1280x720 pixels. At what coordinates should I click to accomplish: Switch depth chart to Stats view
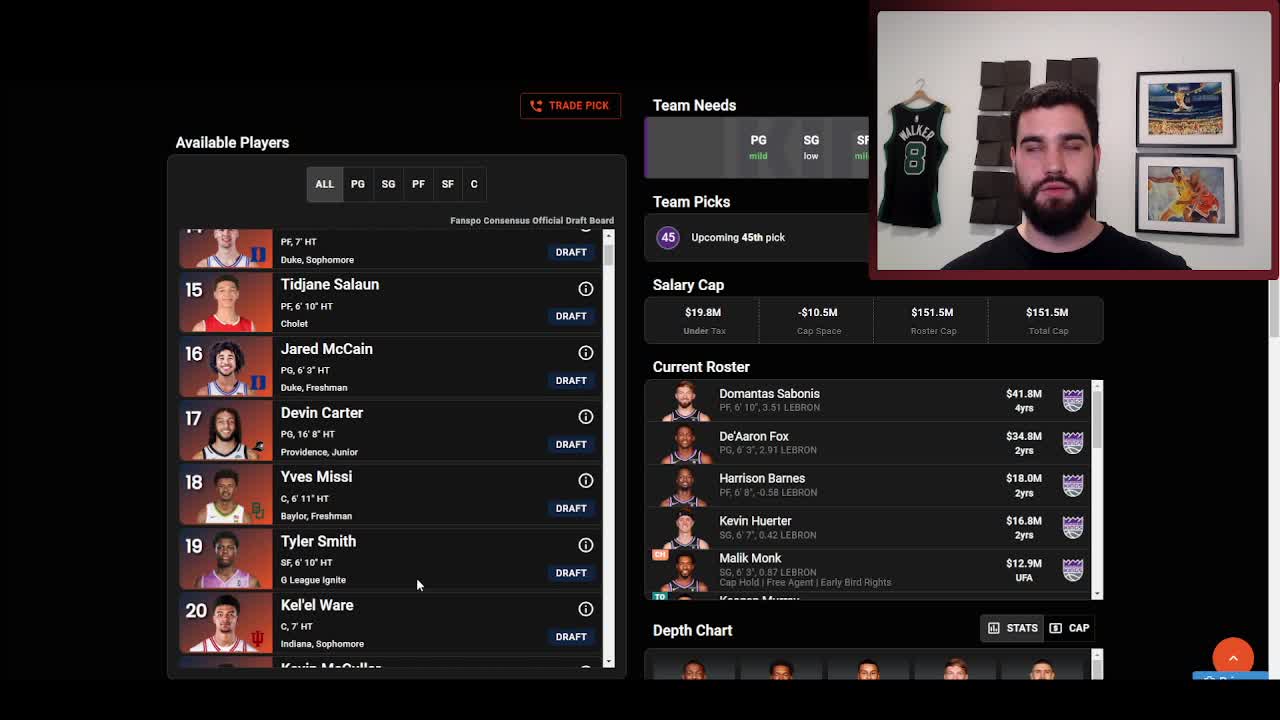point(1012,628)
